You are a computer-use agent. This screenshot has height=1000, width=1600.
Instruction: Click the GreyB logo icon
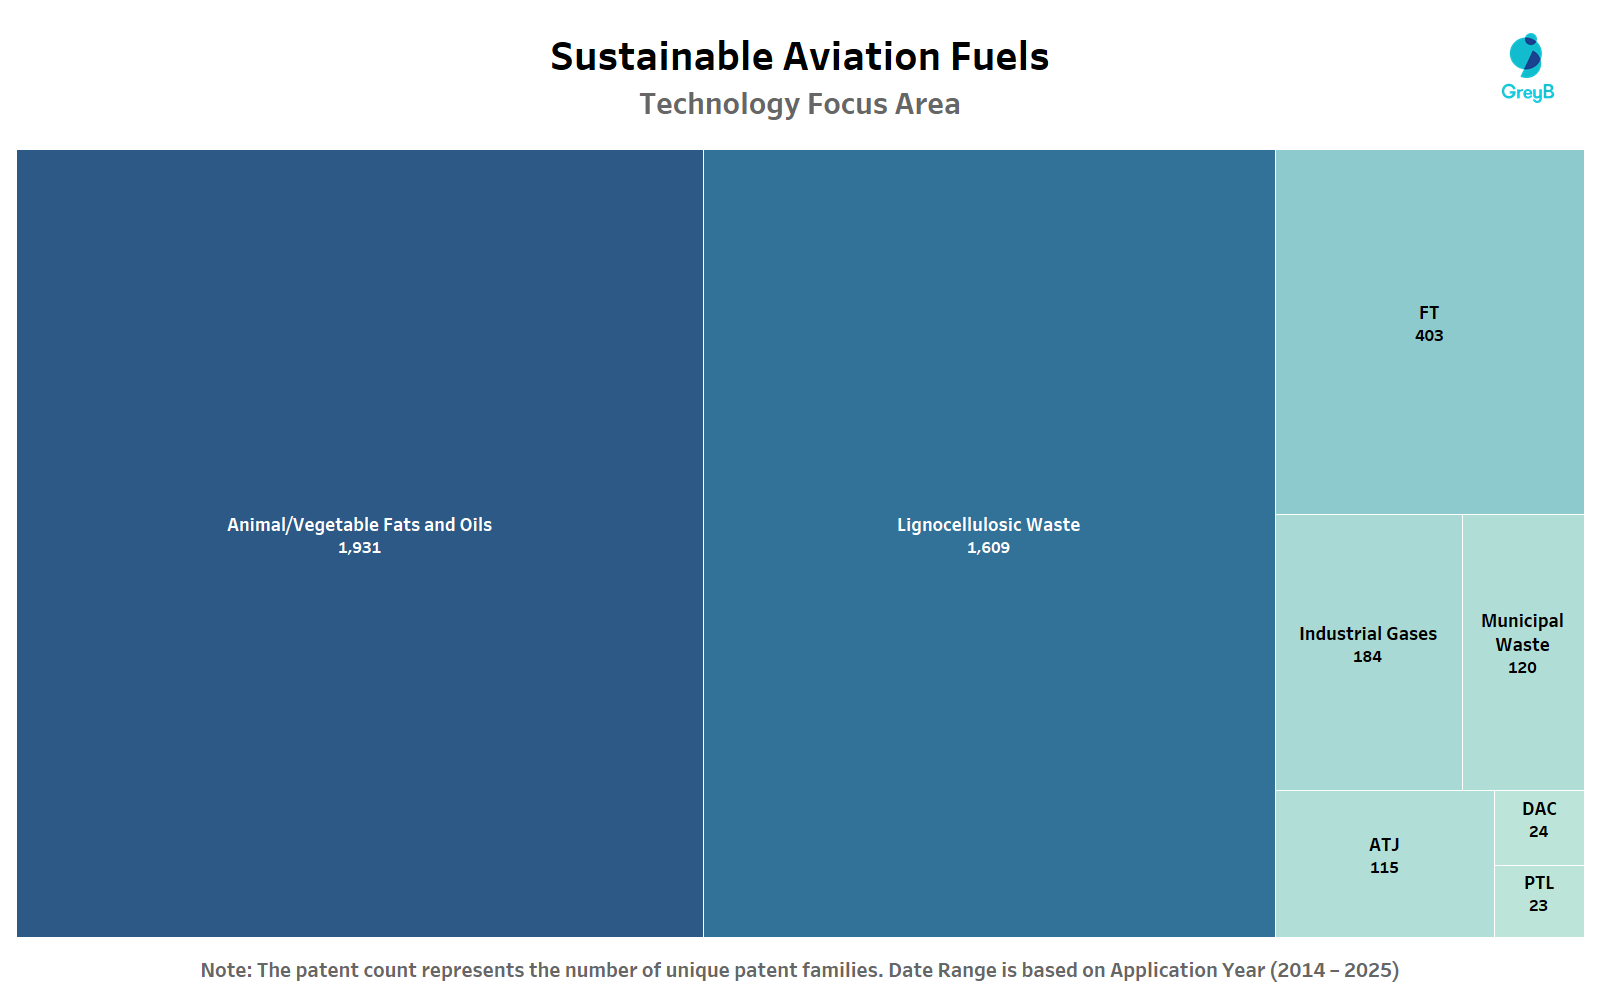click(1526, 56)
